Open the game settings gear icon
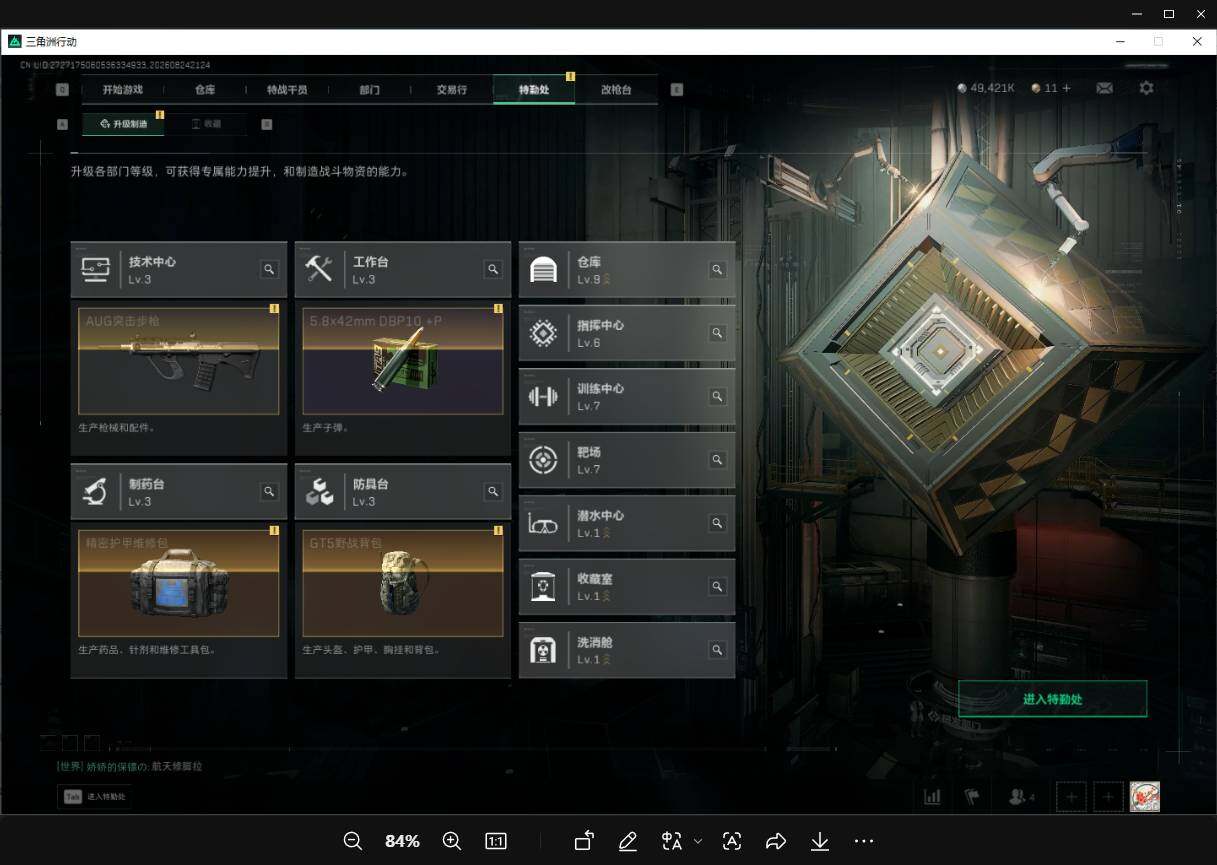 click(x=1146, y=88)
